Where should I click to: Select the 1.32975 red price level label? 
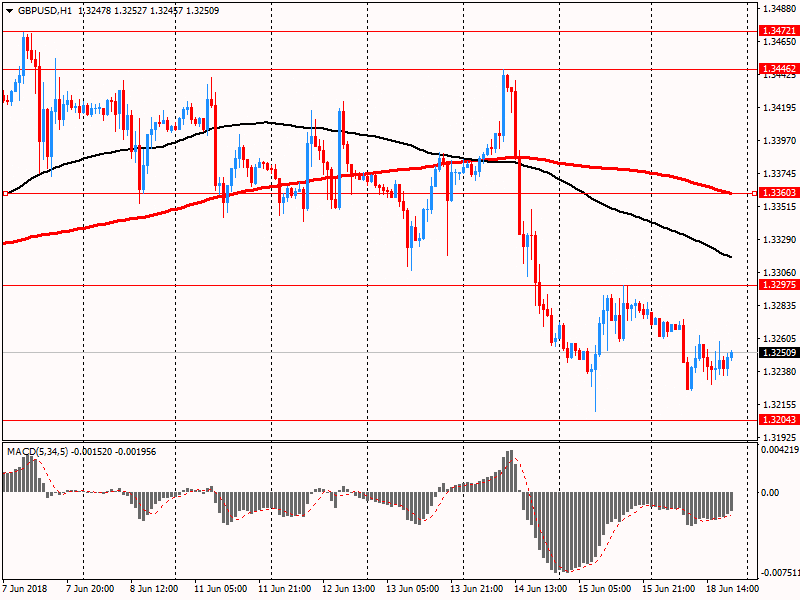pyautogui.click(x=779, y=285)
